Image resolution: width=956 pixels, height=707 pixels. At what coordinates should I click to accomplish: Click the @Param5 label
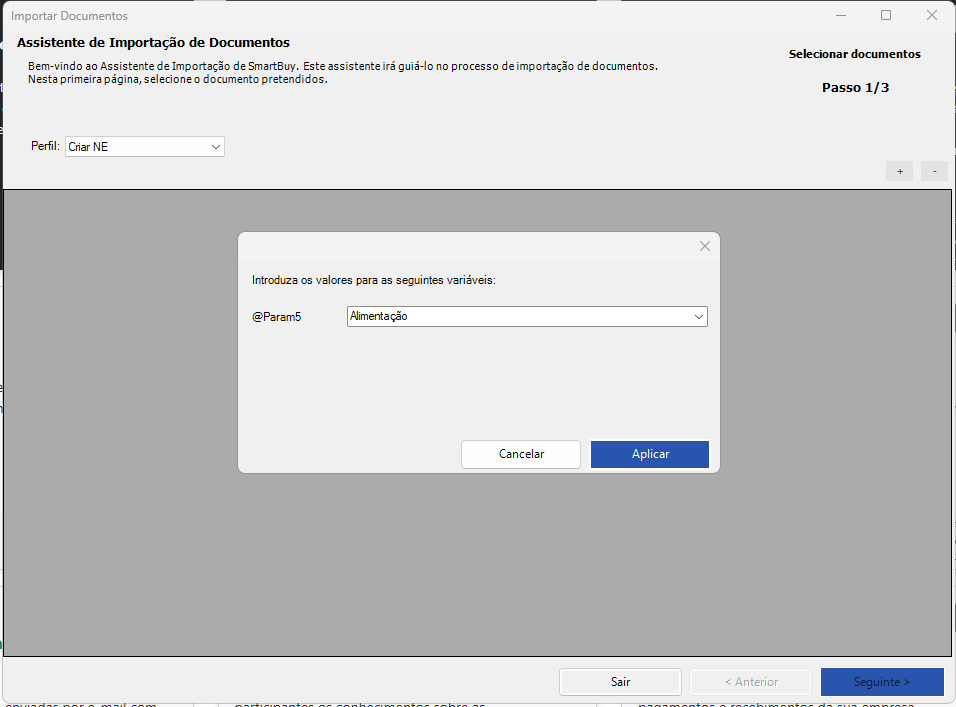pyautogui.click(x=277, y=317)
